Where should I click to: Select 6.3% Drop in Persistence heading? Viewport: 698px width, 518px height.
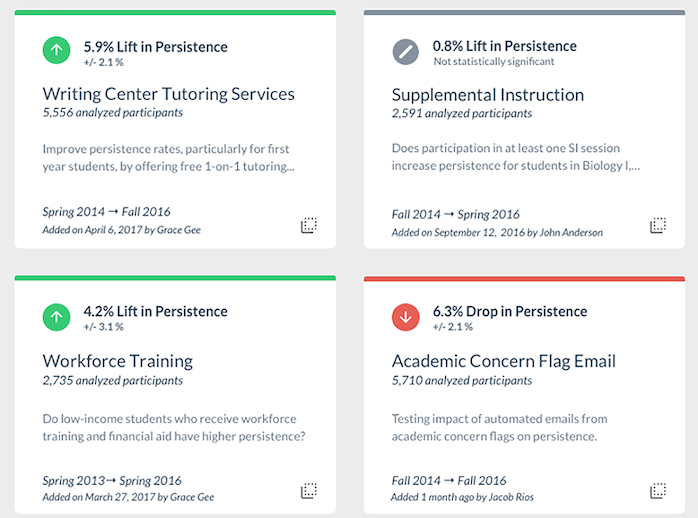coord(510,311)
